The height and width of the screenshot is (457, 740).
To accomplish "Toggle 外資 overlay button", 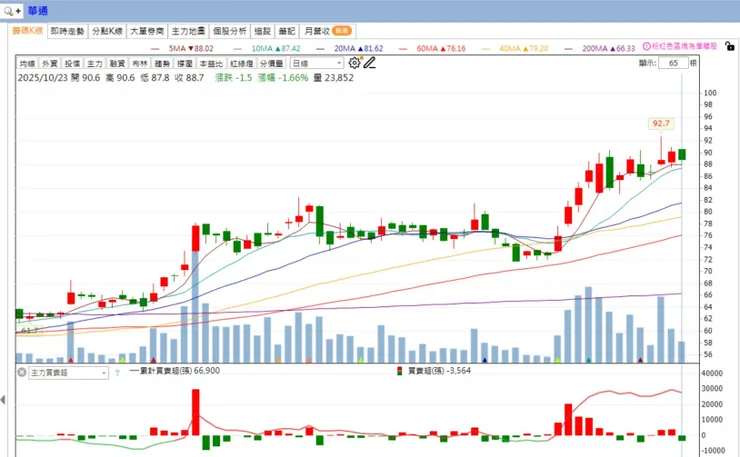I will point(50,63).
